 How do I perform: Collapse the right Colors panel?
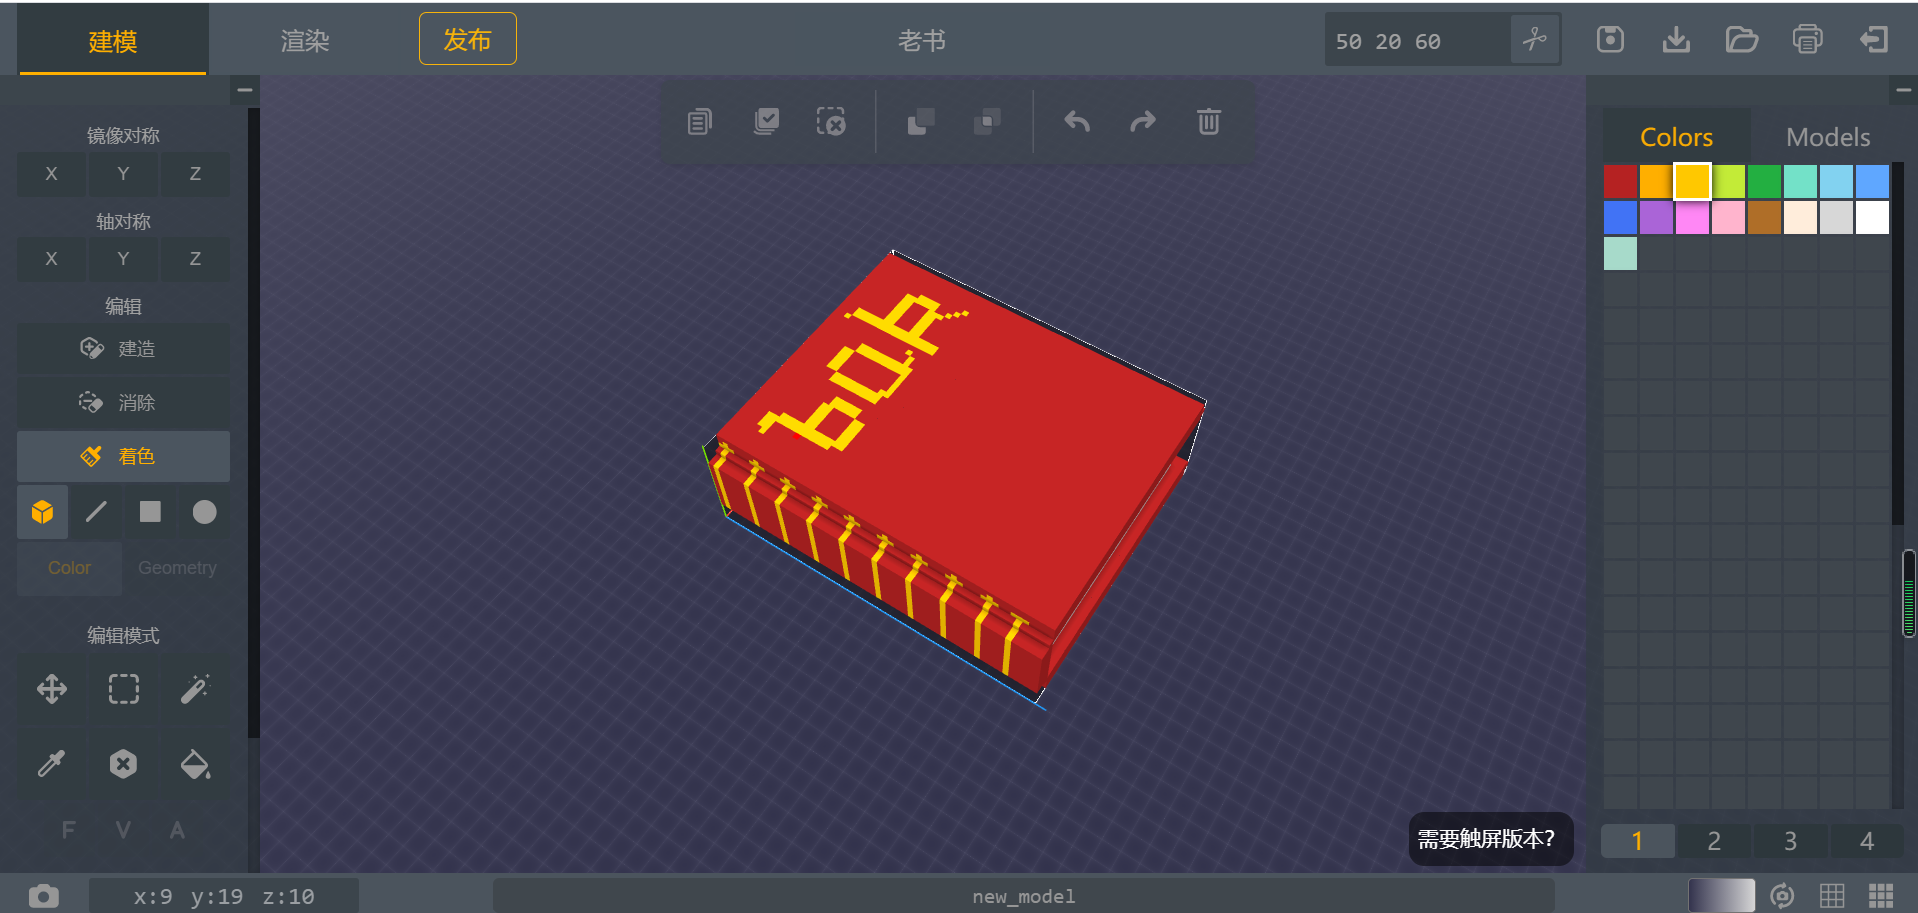(x=1903, y=90)
